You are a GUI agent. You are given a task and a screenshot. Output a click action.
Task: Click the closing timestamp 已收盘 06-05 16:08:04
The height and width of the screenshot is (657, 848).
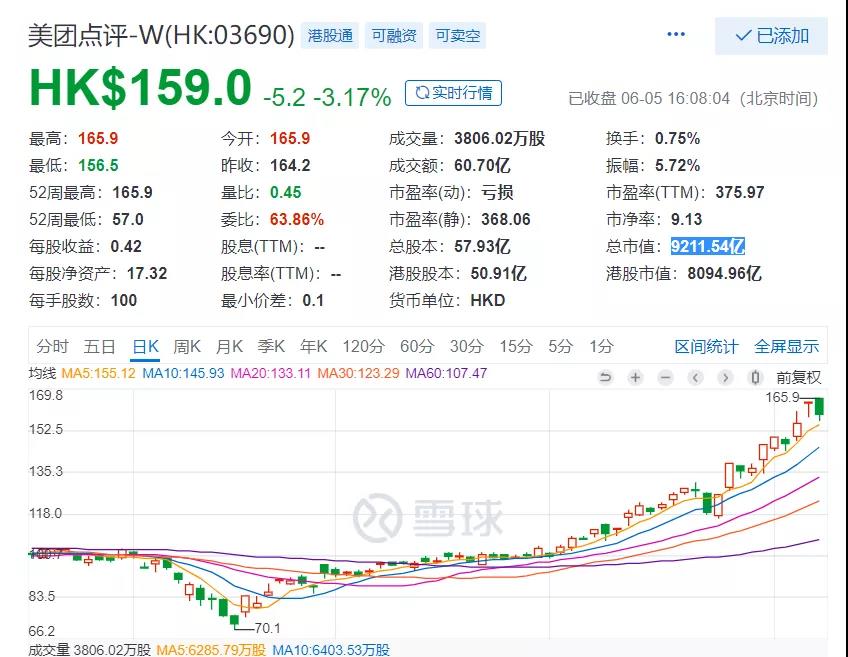(649, 98)
